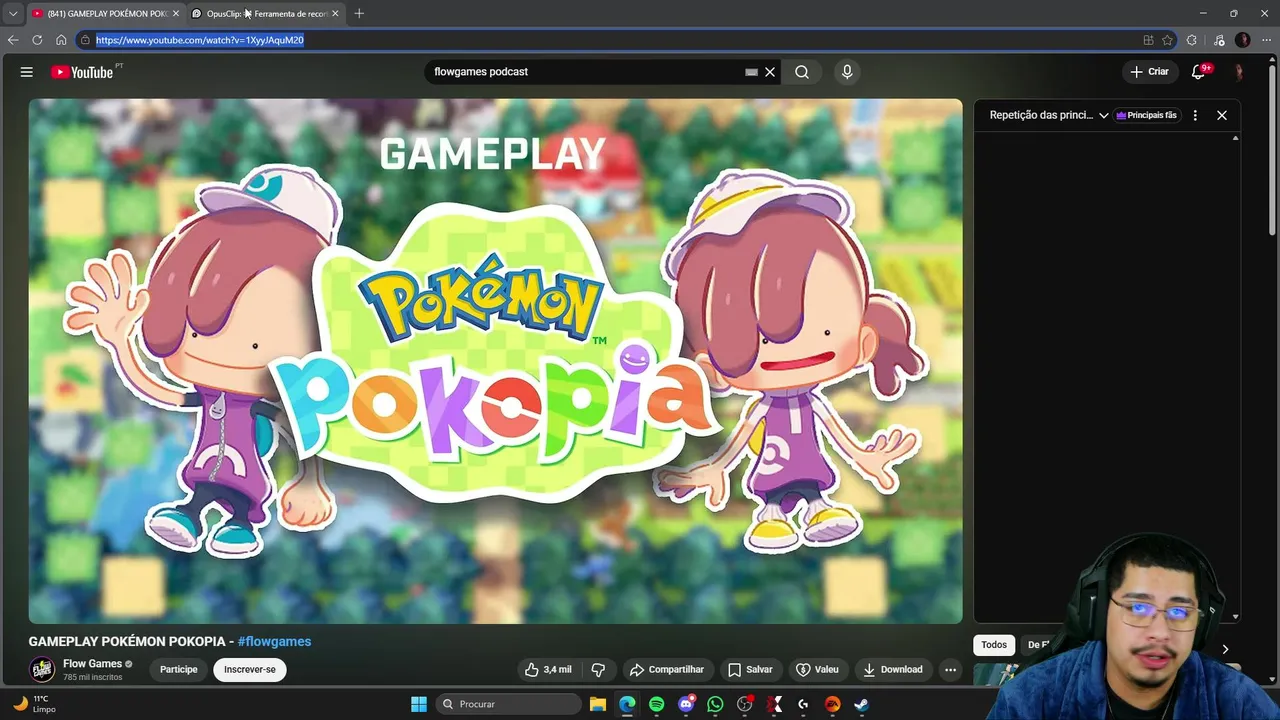Open more actions ellipsis under video

pos(951,670)
